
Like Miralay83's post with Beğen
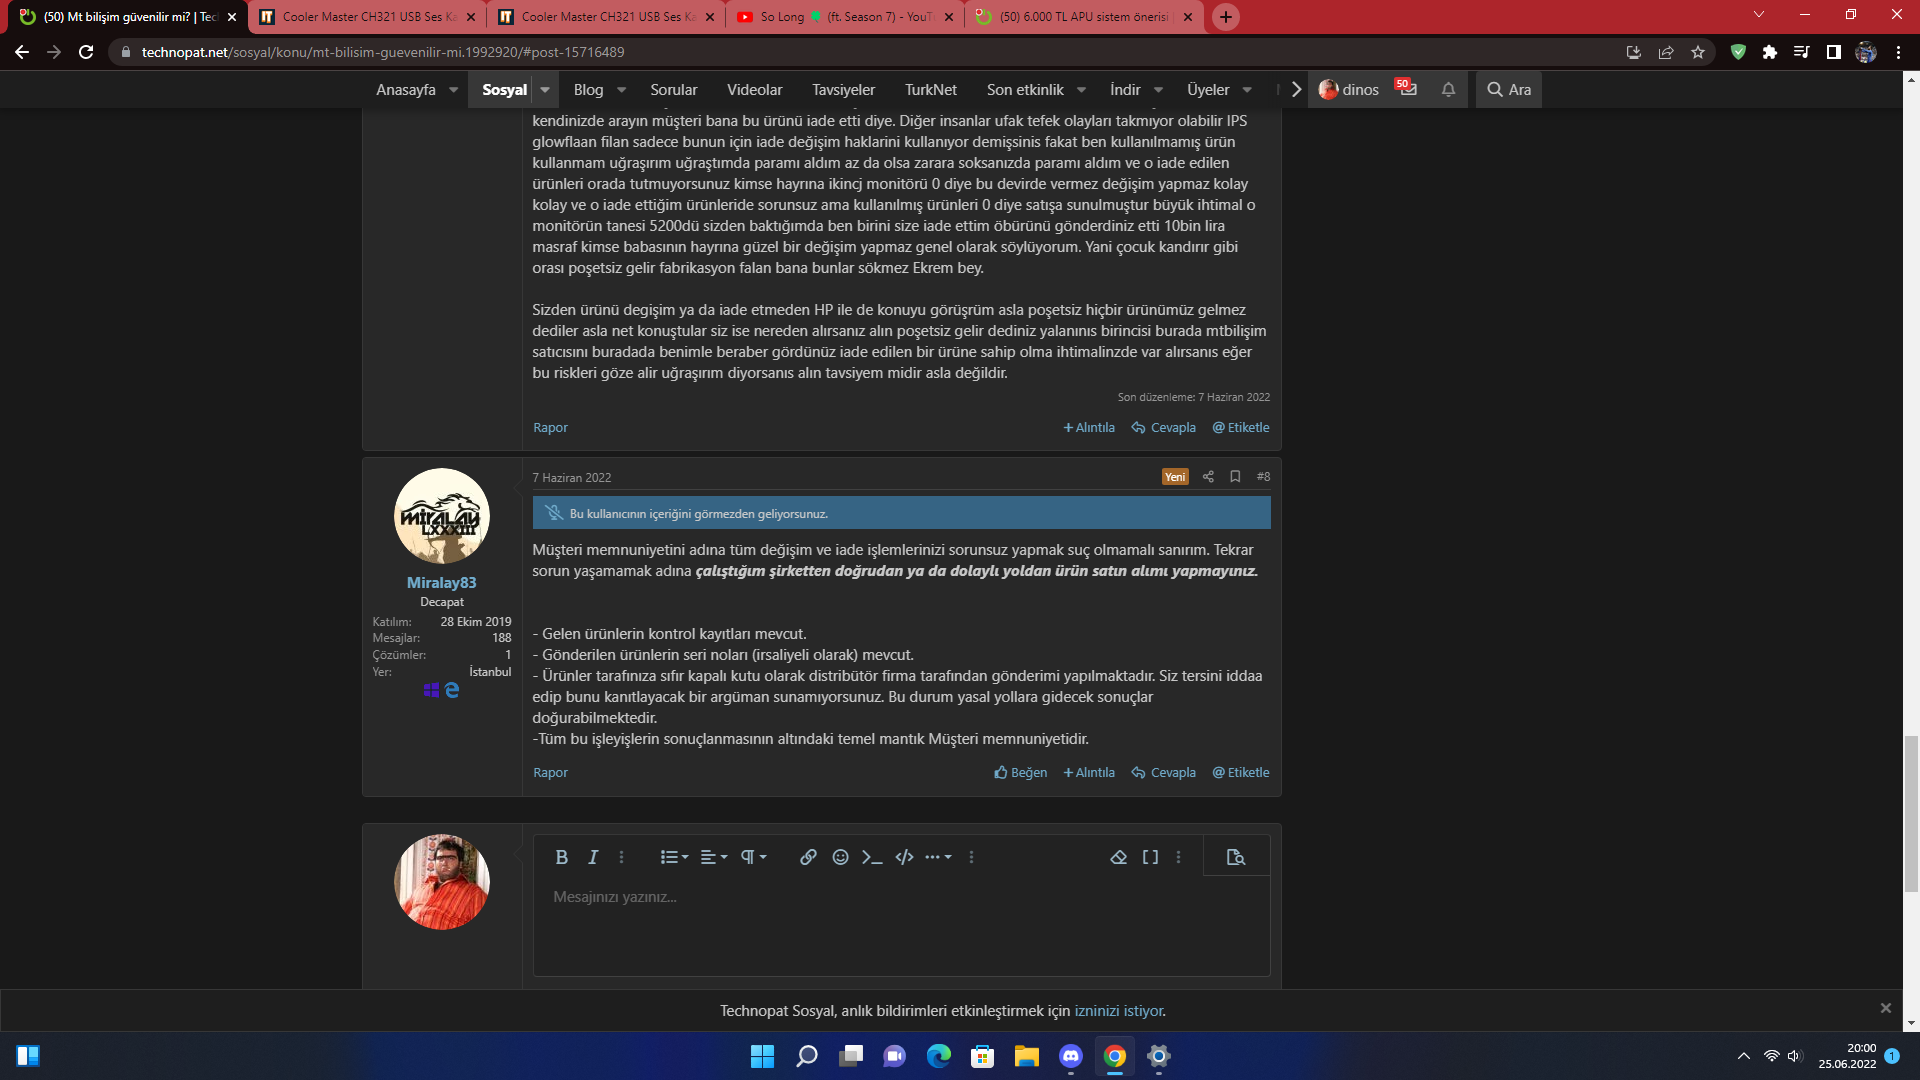pyautogui.click(x=1020, y=772)
